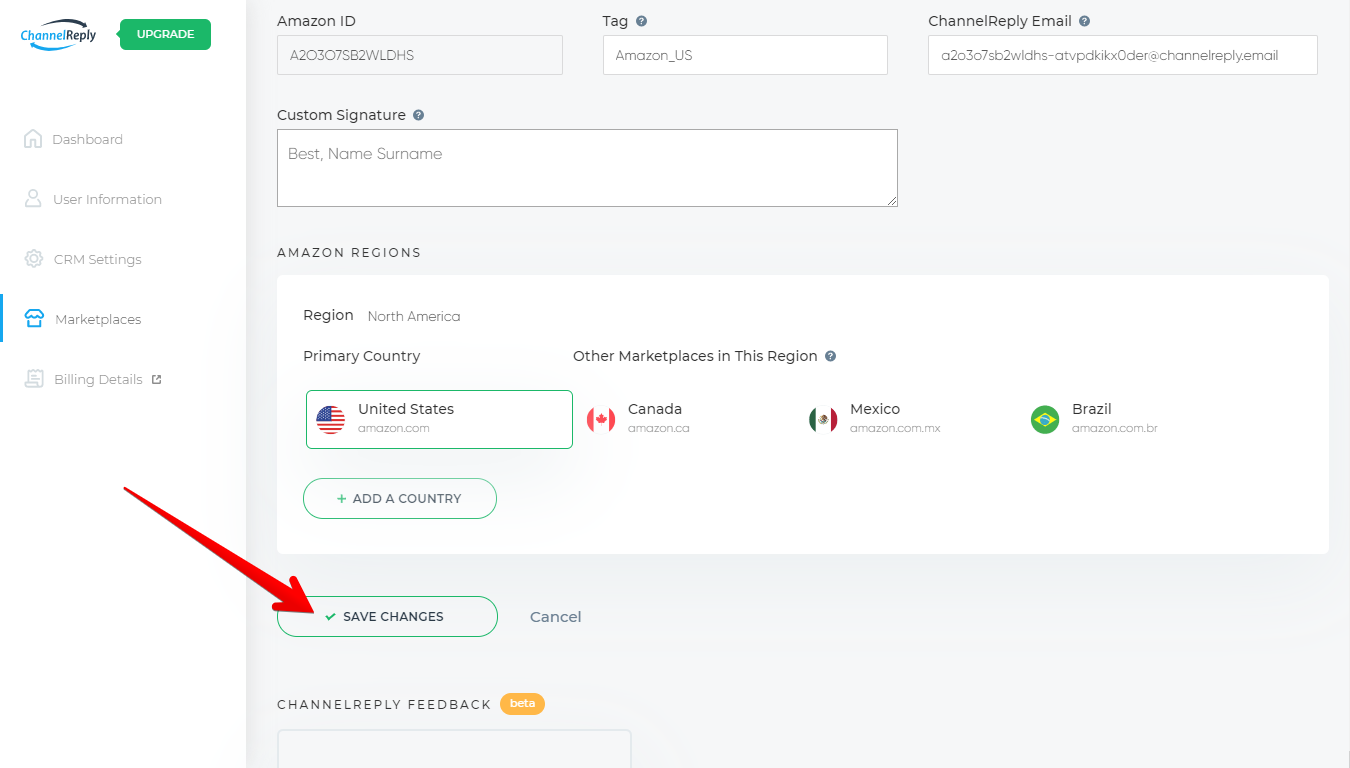This screenshot has height=768, width=1350.
Task: Select United States primary country card
Action: point(439,419)
